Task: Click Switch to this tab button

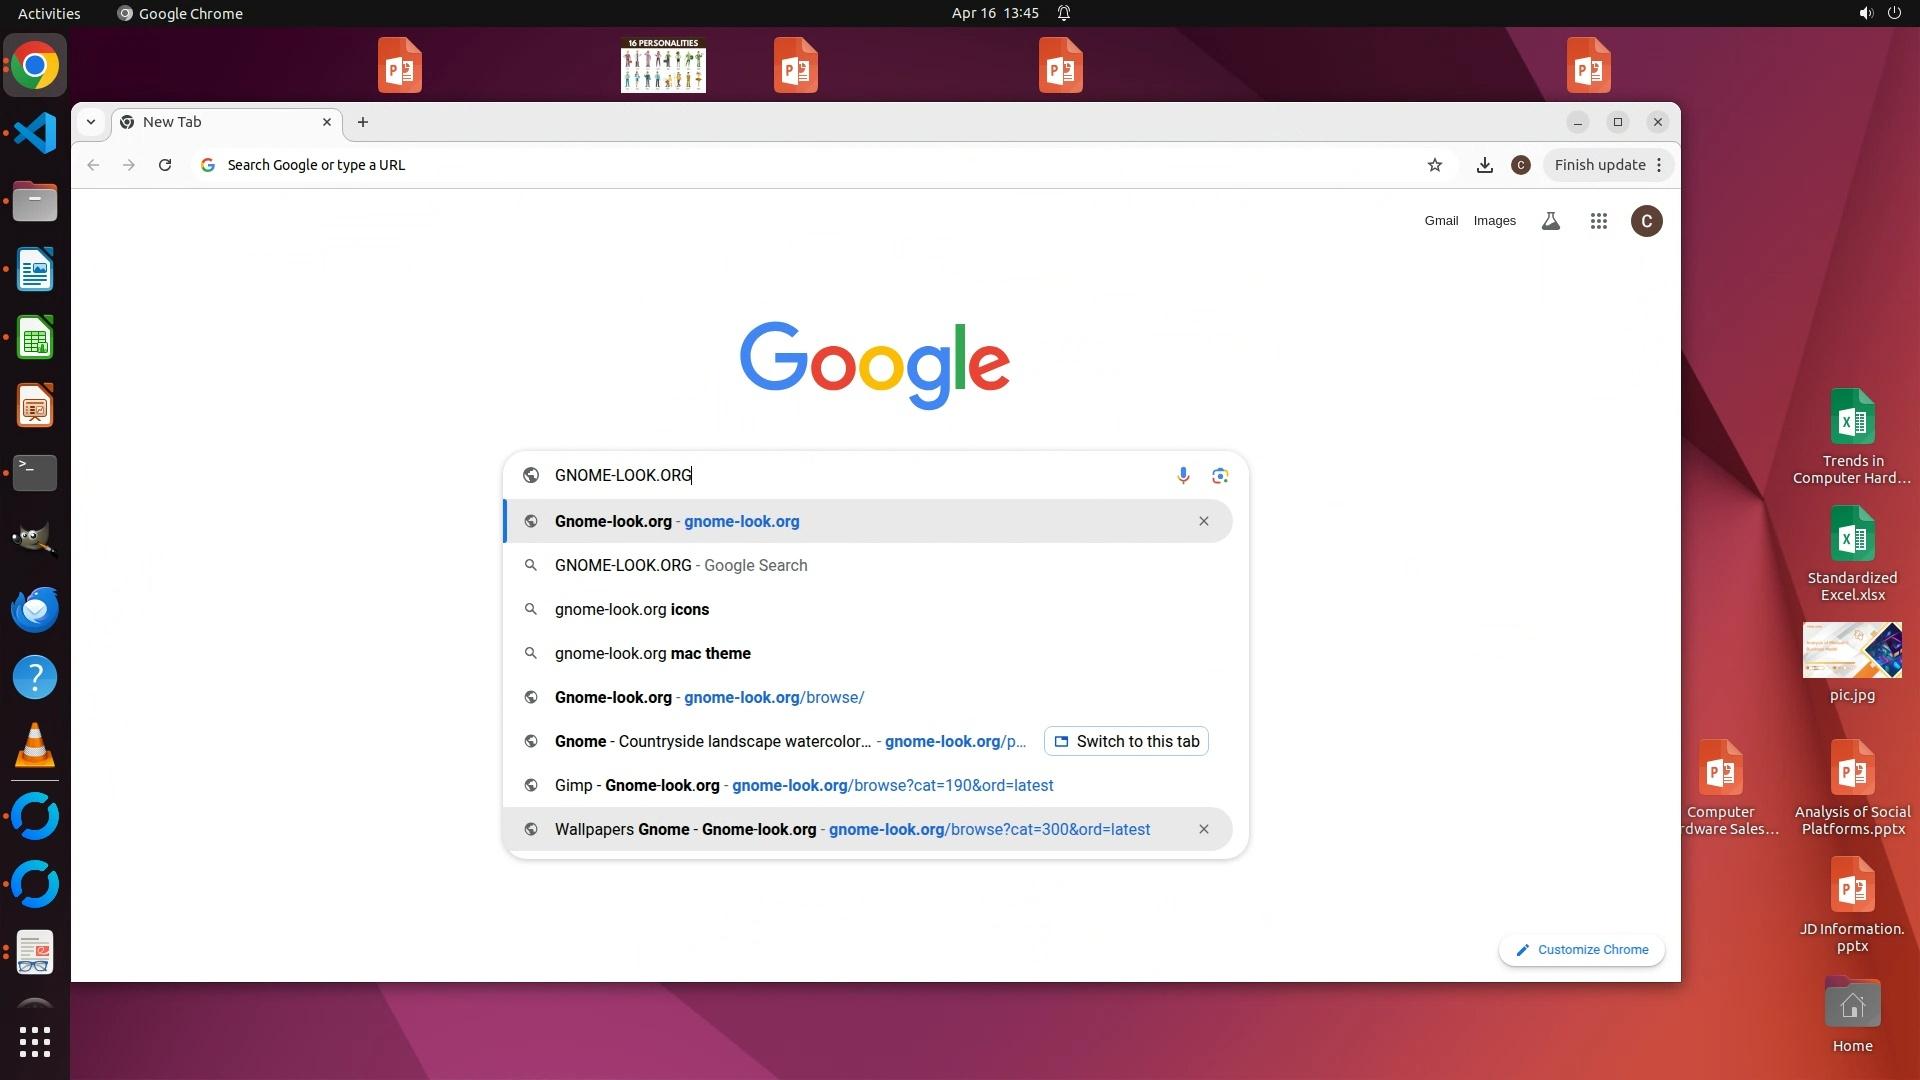Action: pos(1126,741)
